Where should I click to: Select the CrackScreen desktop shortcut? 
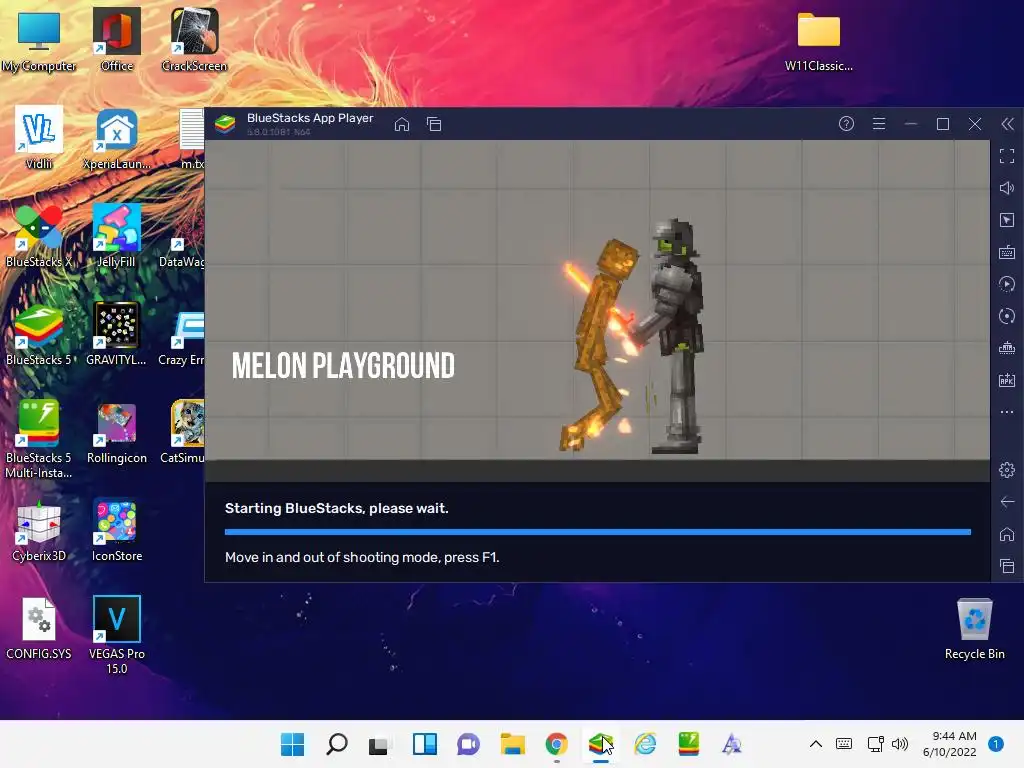coord(195,40)
